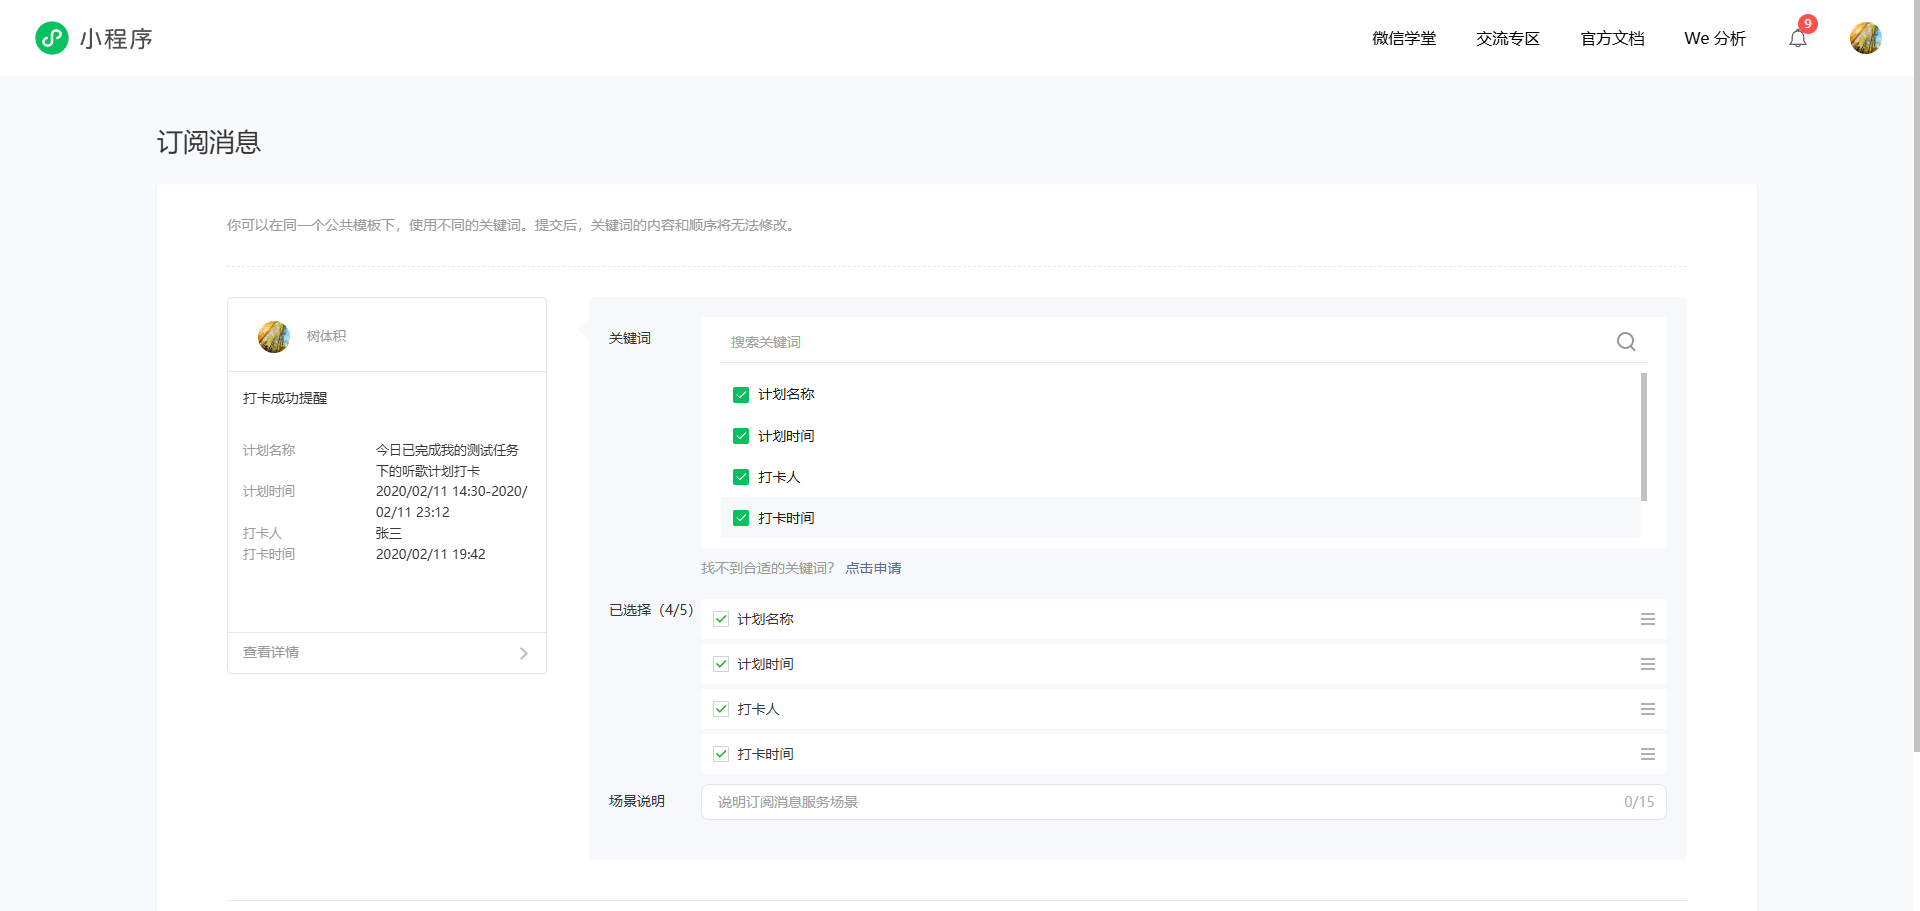Deselect 计划名称 in the 已选择 list
1920x911 pixels.
pyautogui.click(x=721, y=619)
